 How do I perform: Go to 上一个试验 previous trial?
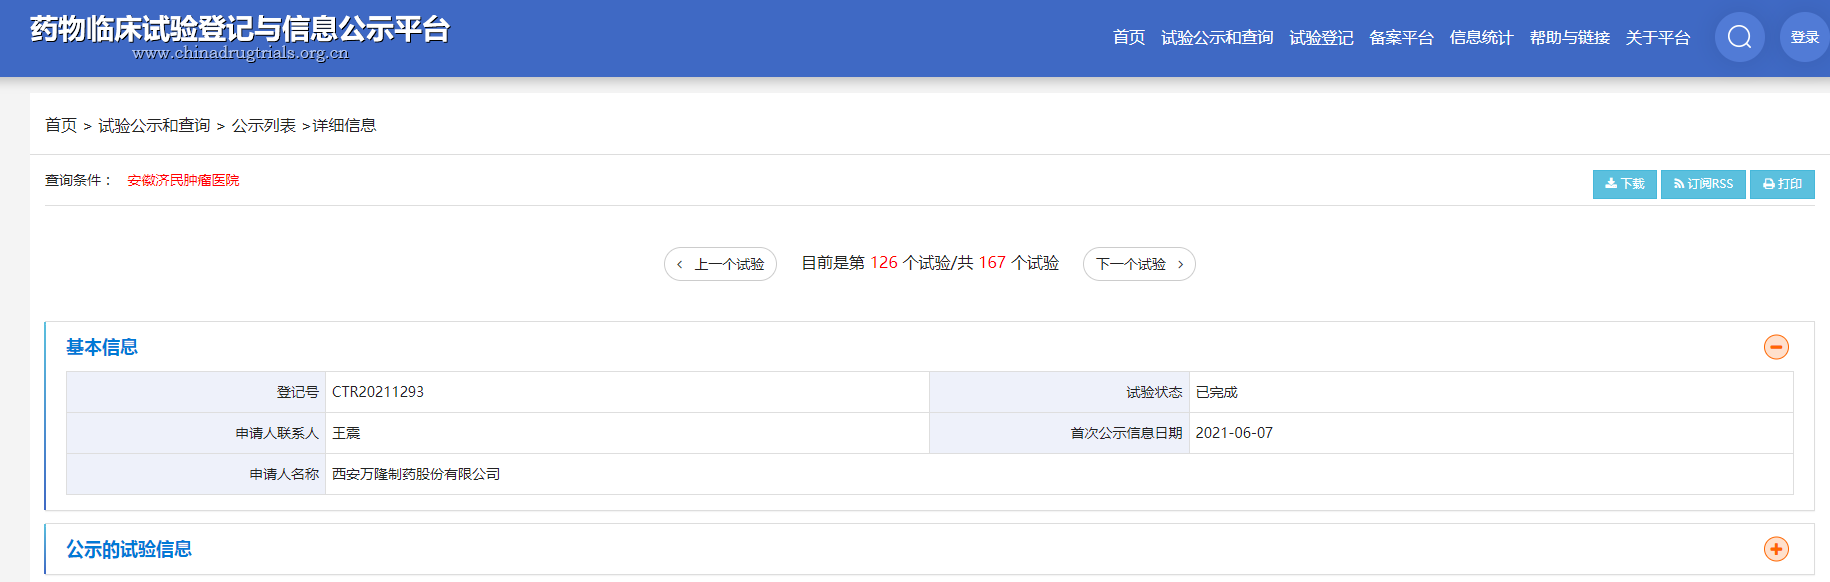pyautogui.click(x=720, y=264)
